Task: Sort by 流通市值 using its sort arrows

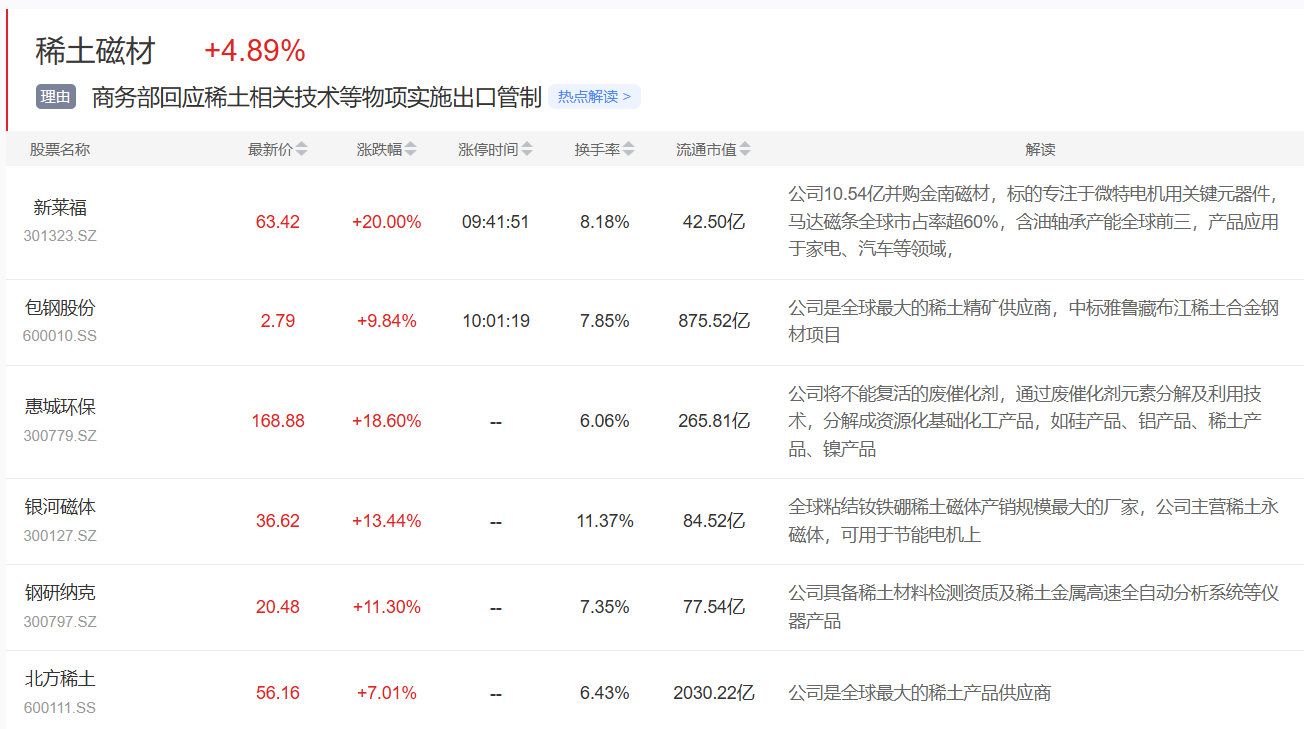Action: 745,150
